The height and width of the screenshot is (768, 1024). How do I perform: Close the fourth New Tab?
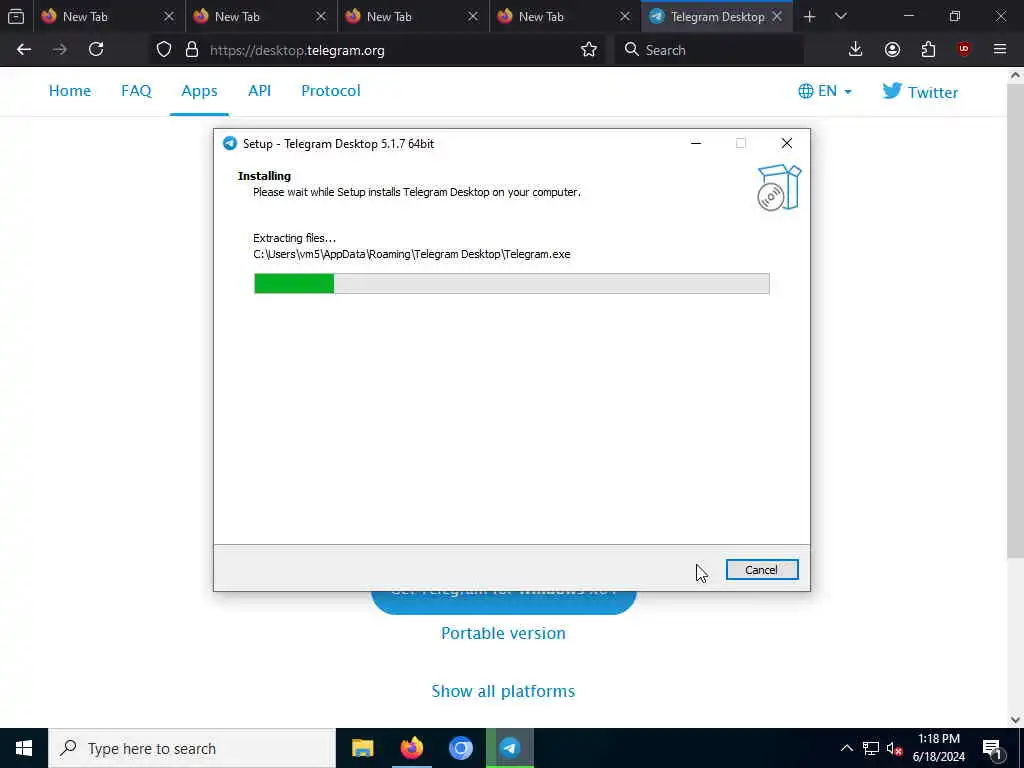(625, 17)
